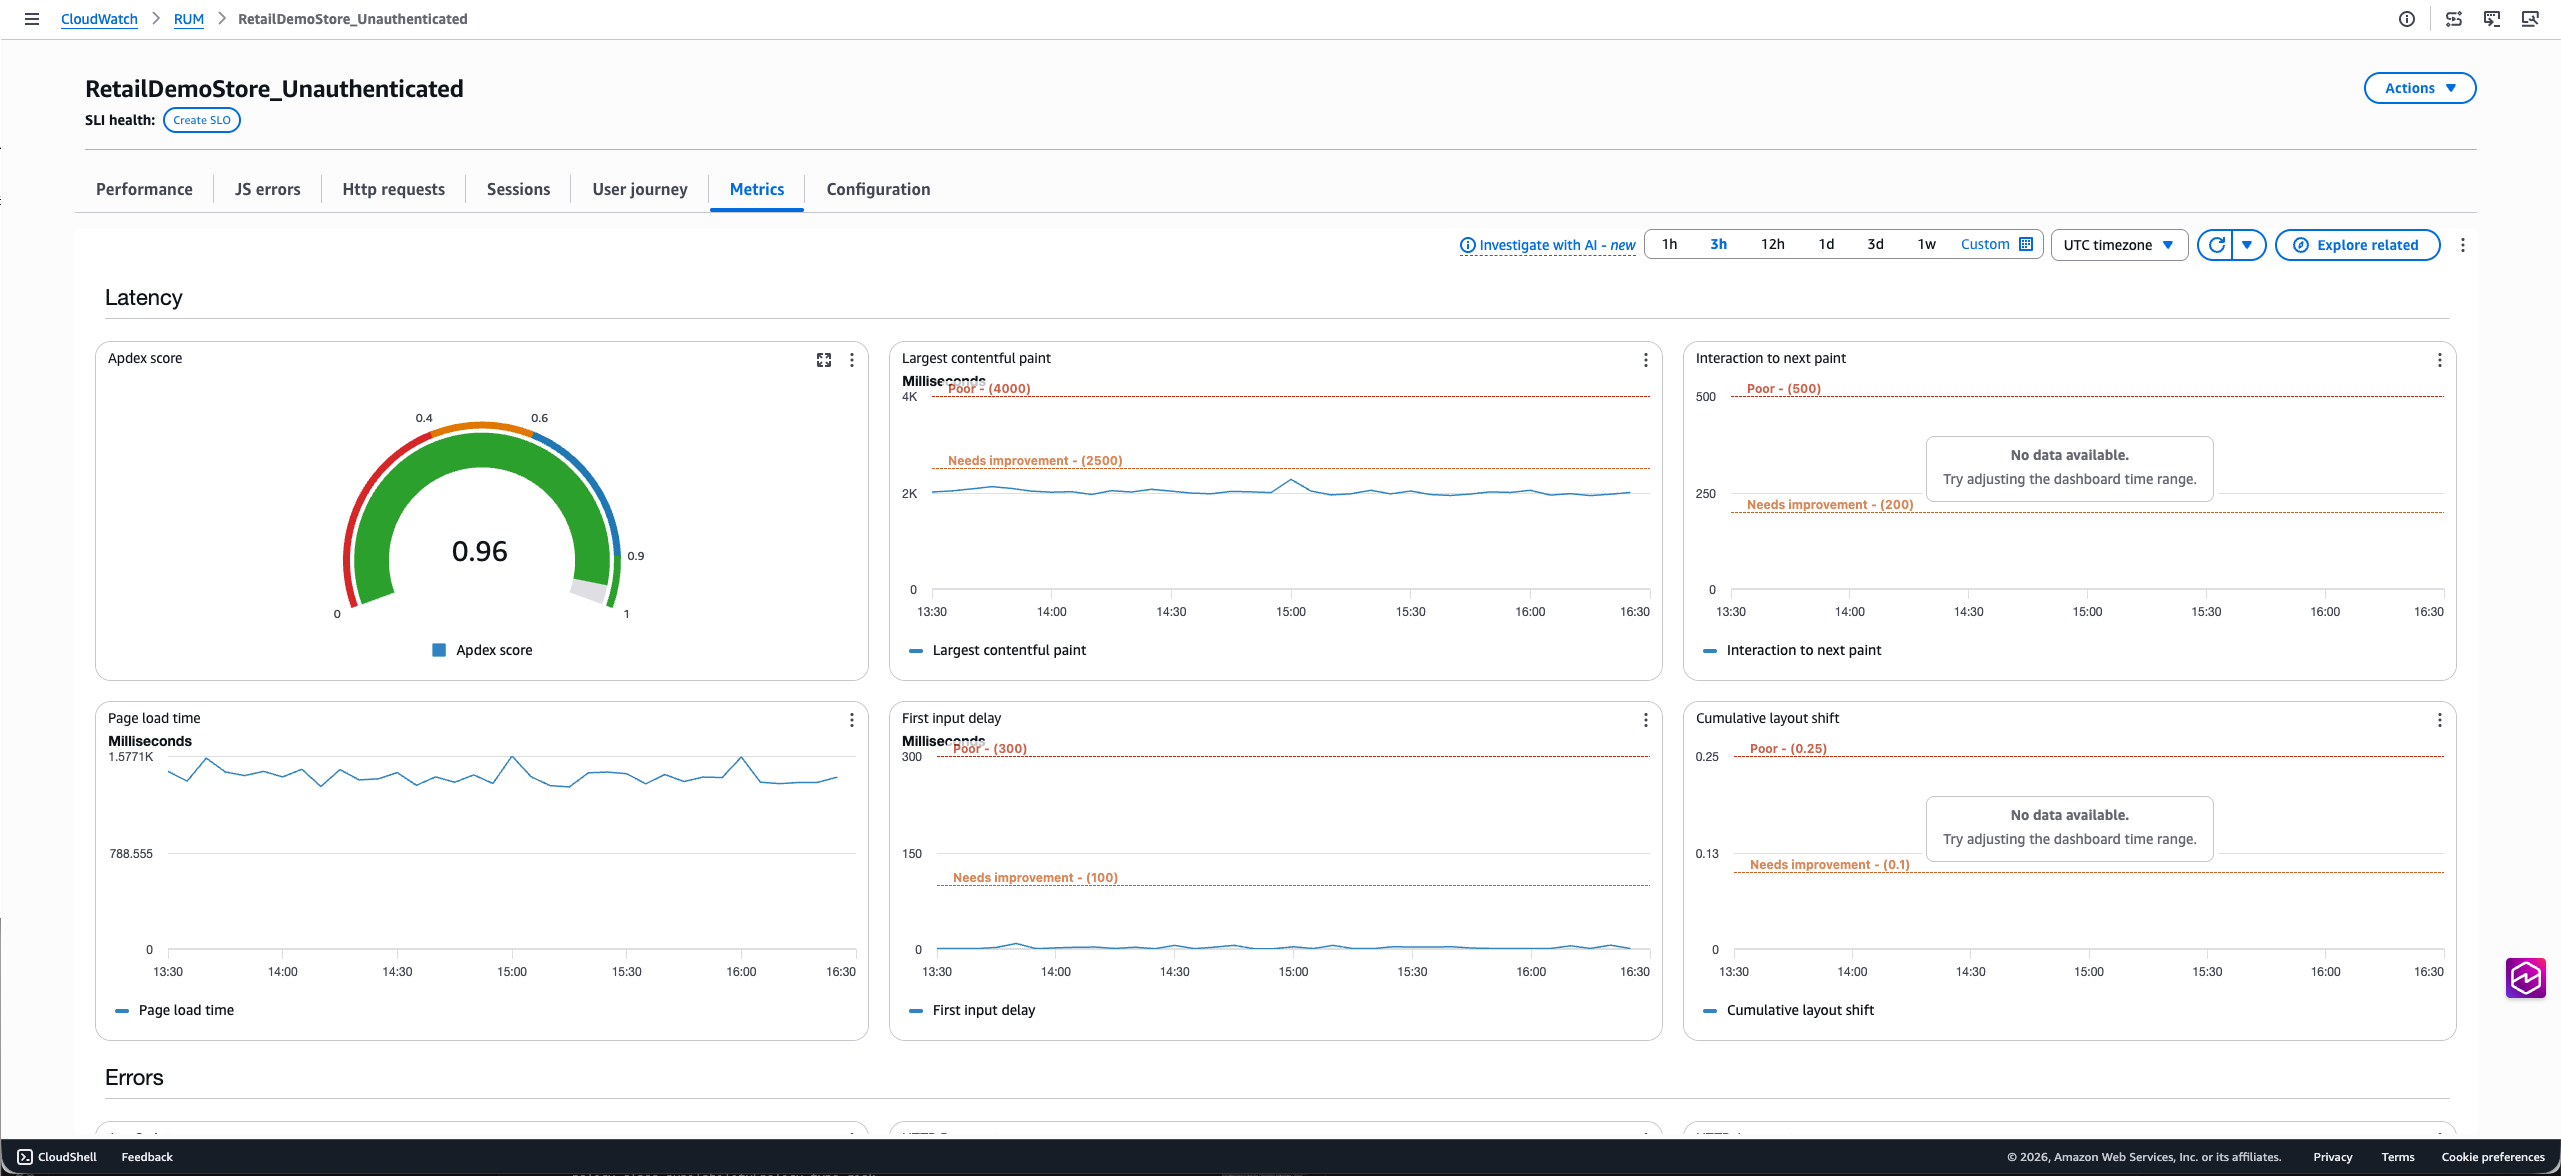
Task: Open CloudShell from the footer
Action: tap(57, 1157)
